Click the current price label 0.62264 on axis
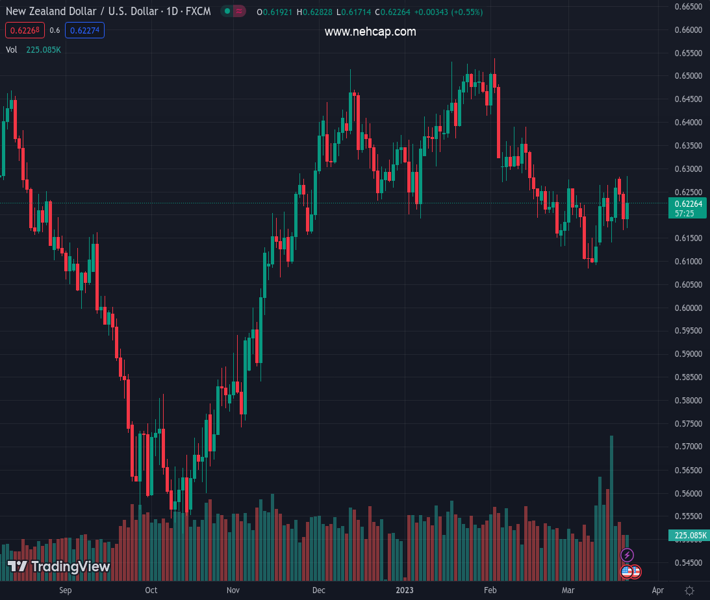This screenshot has height=600, width=710. (689, 204)
